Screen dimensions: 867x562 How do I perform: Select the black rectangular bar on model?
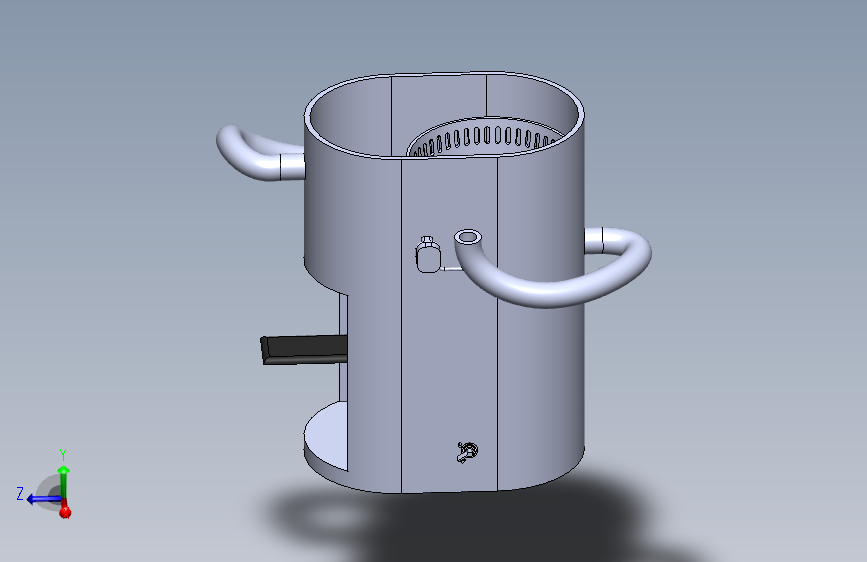click(x=304, y=350)
